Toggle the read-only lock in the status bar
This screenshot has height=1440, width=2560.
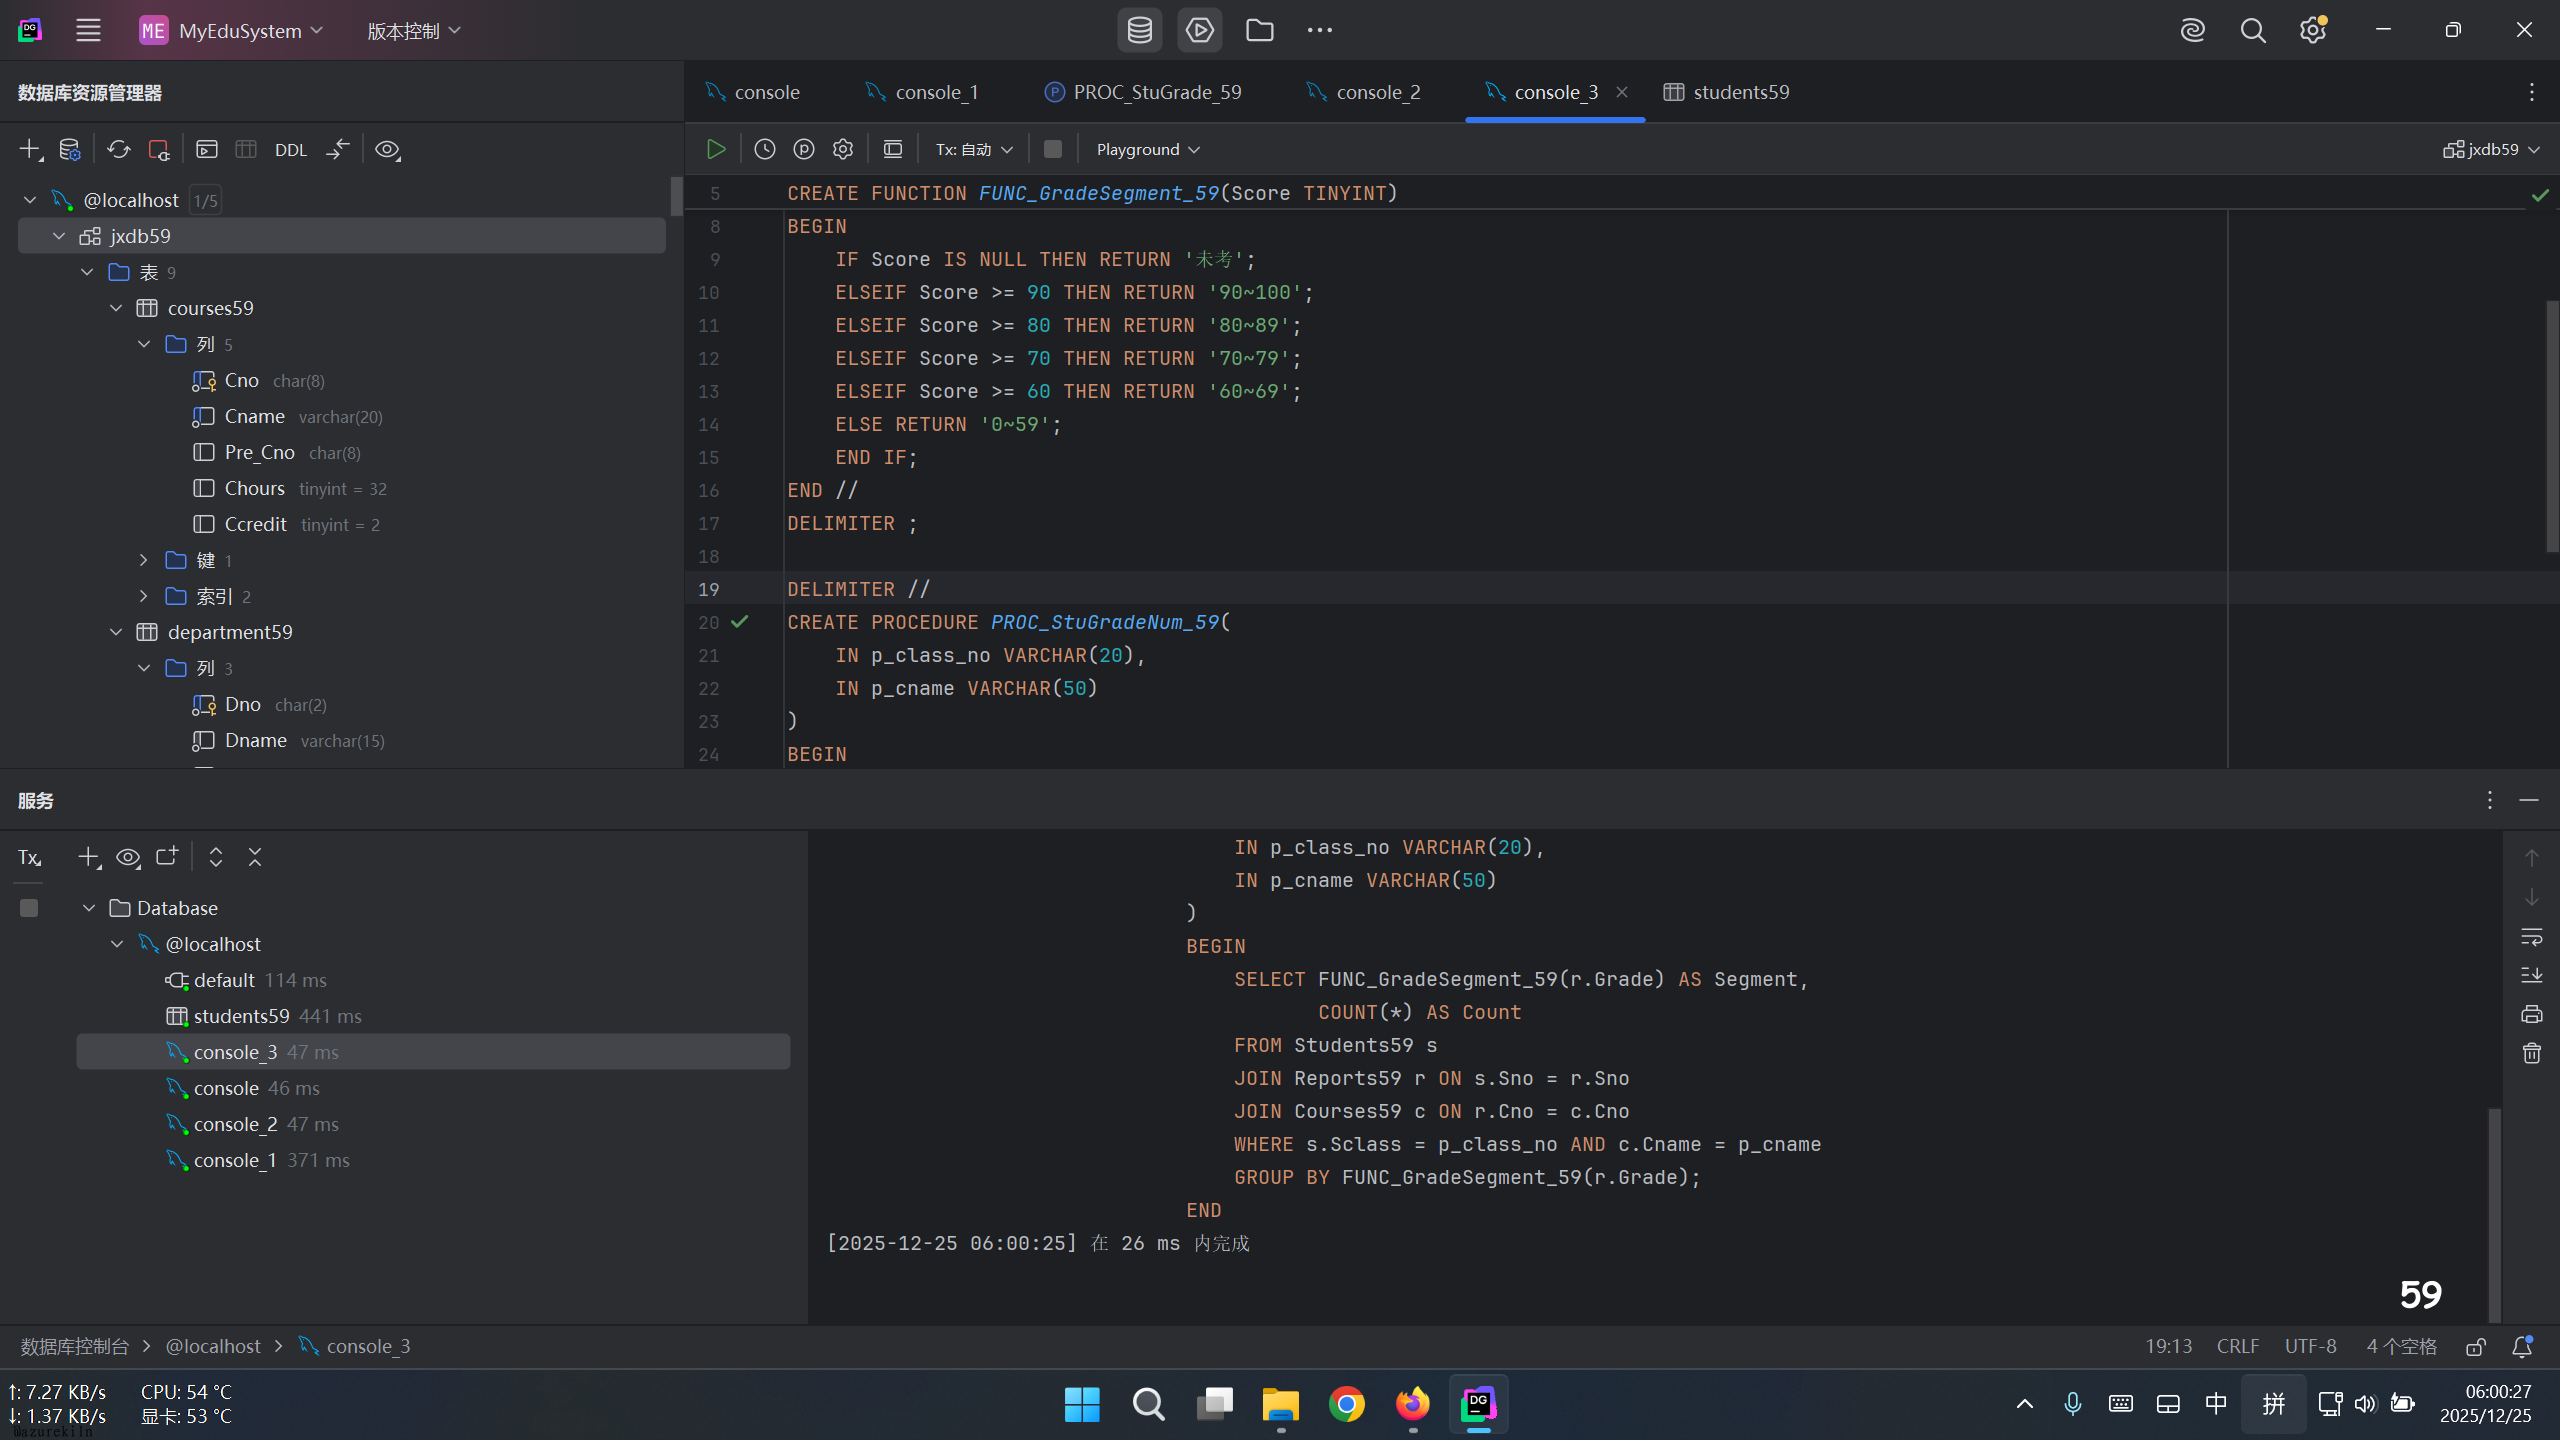pyautogui.click(x=2476, y=1347)
